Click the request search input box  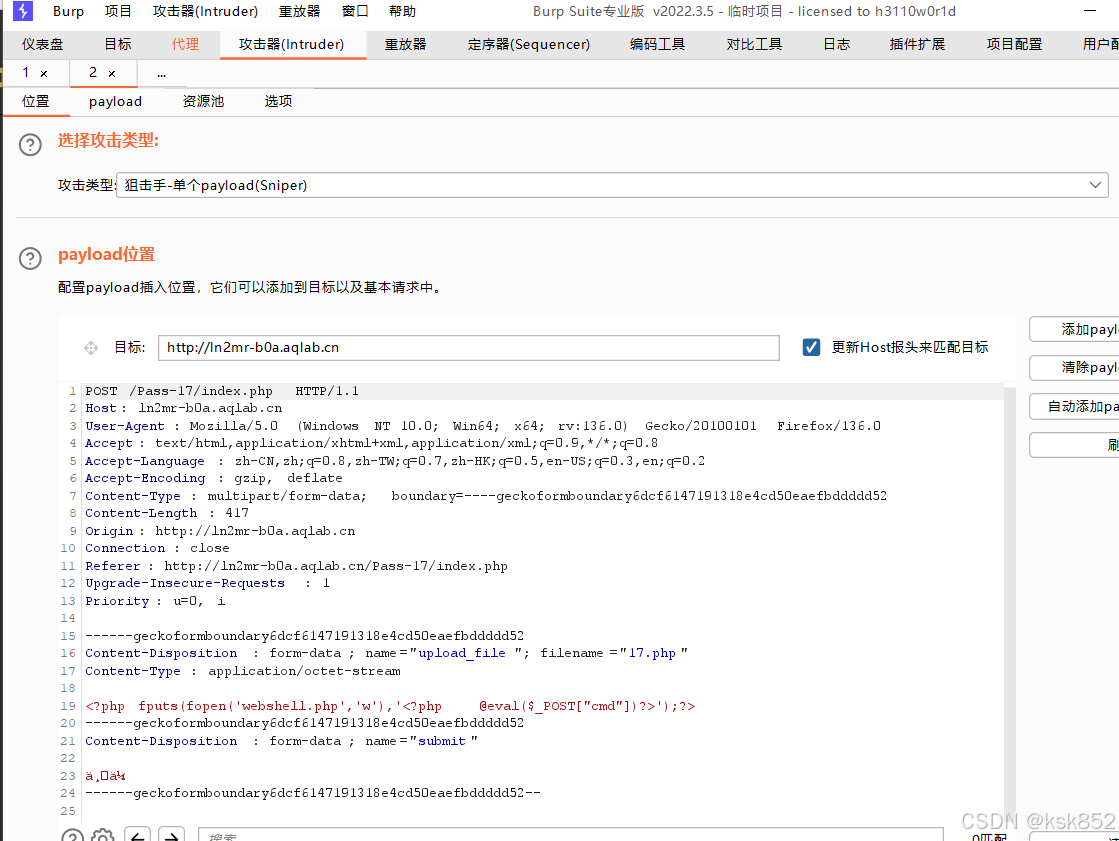tap(571, 835)
